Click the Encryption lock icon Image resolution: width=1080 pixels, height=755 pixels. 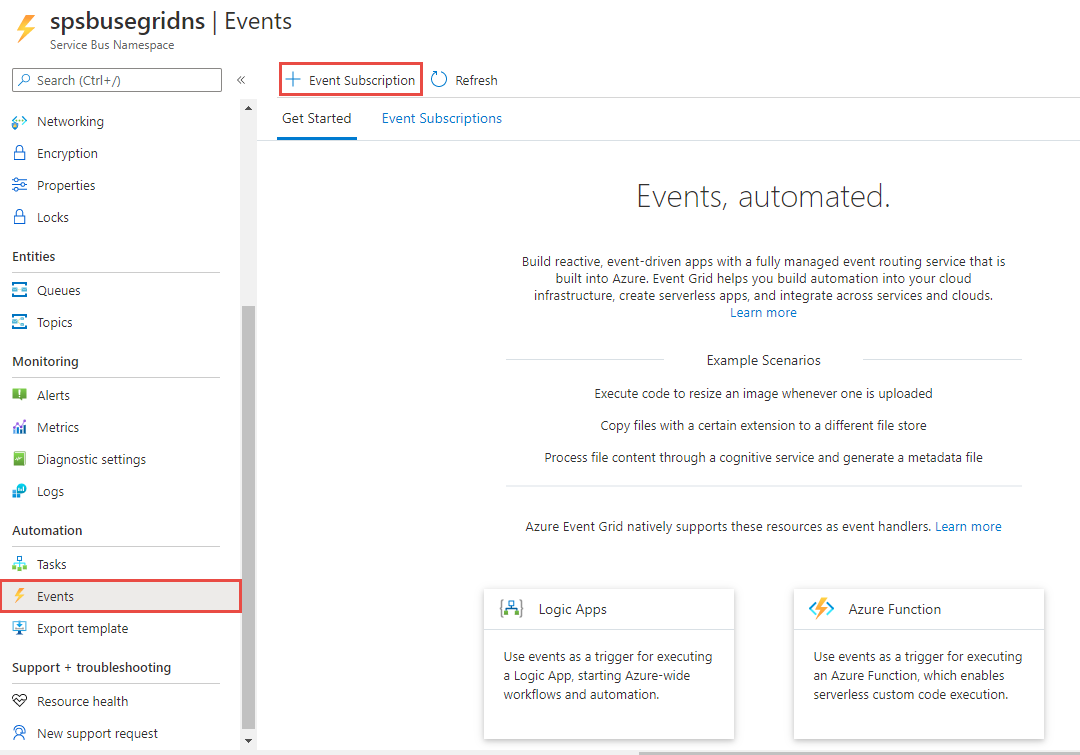pos(19,154)
